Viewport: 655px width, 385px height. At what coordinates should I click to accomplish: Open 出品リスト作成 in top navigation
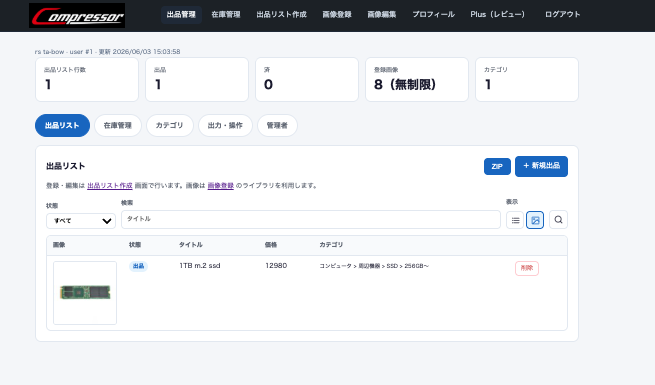point(282,15)
